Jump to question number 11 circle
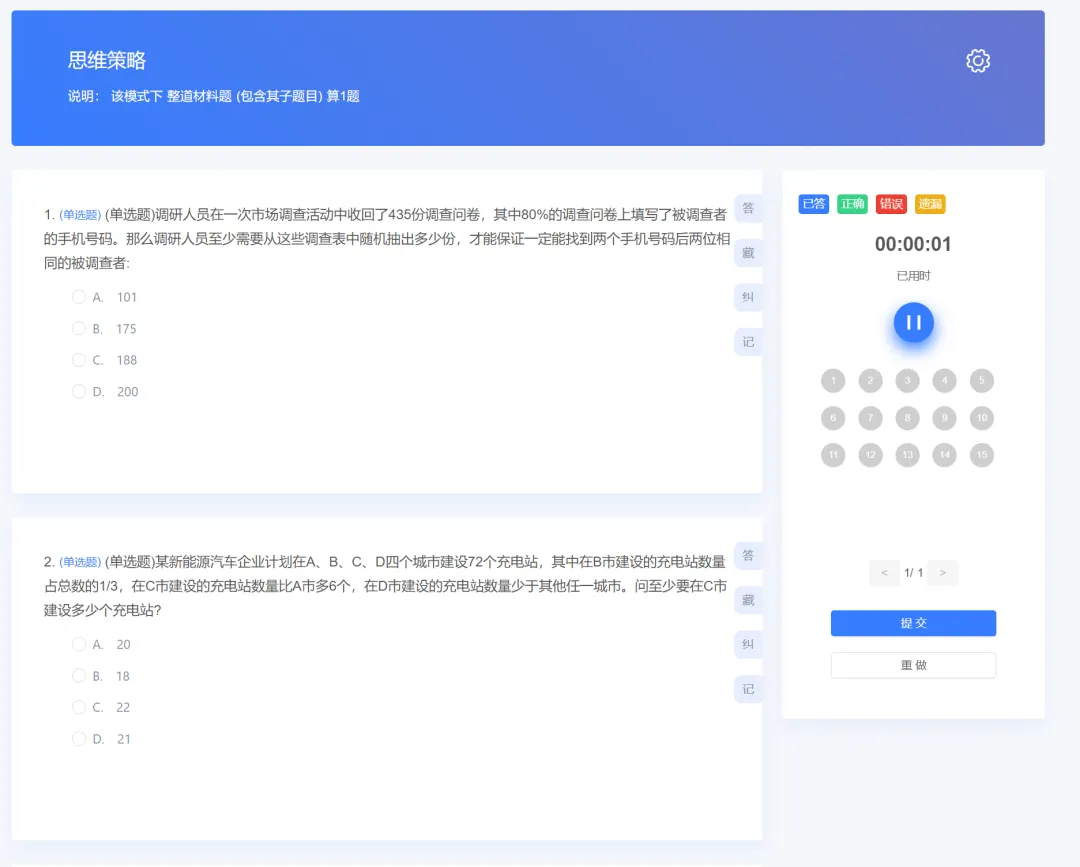1080x867 pixels. 833,455
